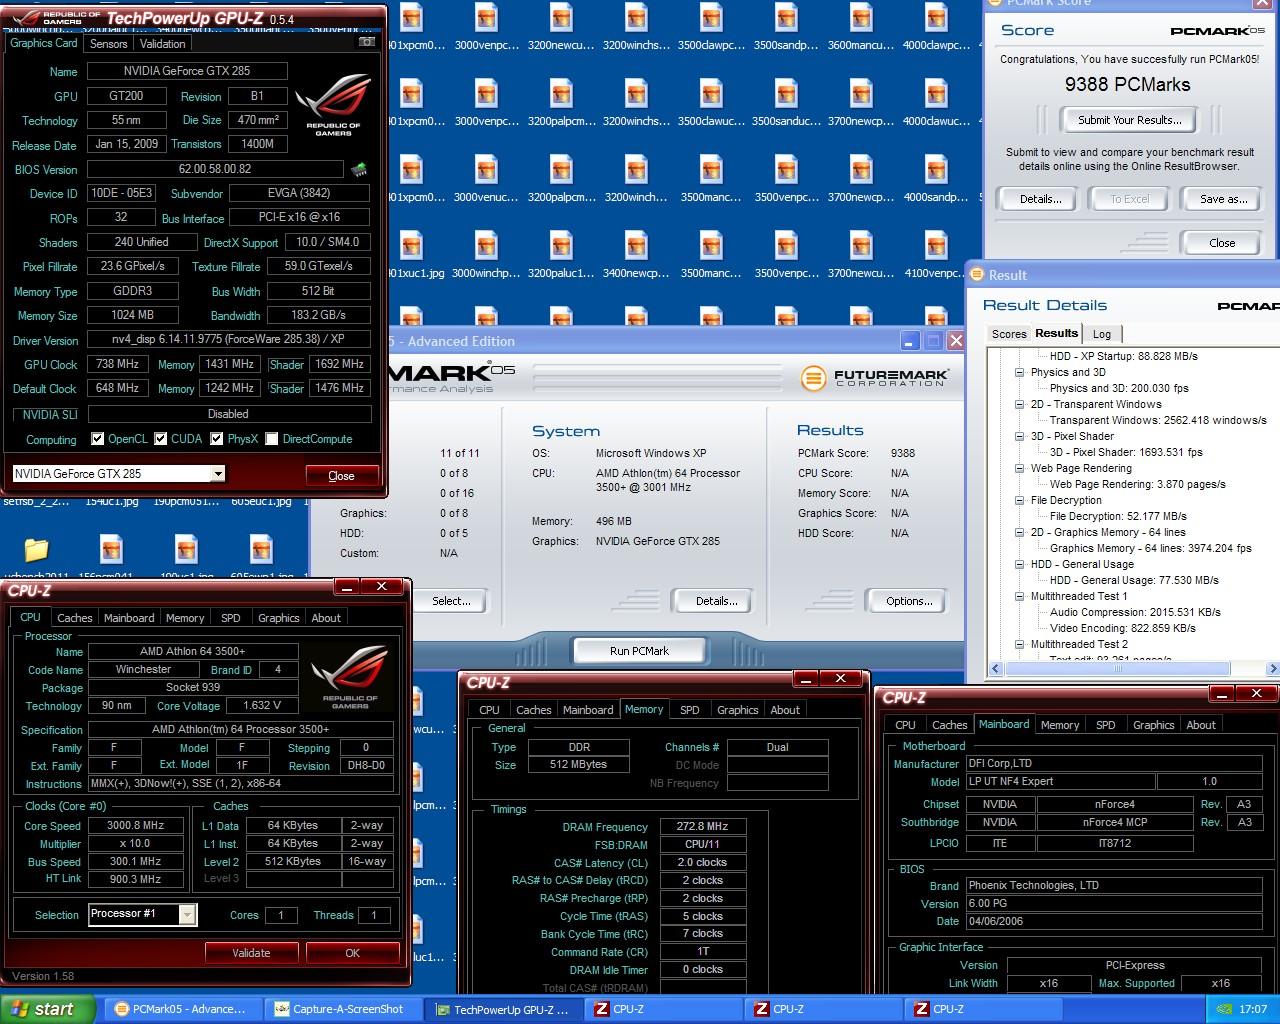Image resolution: width=1280 pixels, height=1024 pixels.
Task: Click the Submit Your Results button
Action: (x=1129, y=120)
